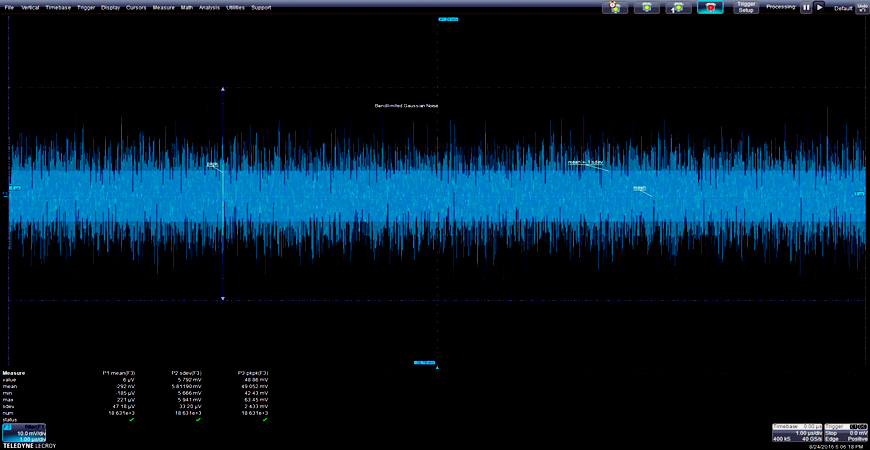Click the 'Processing' label in top bar
Screen dimensions: 870x450
click(781, 7)
